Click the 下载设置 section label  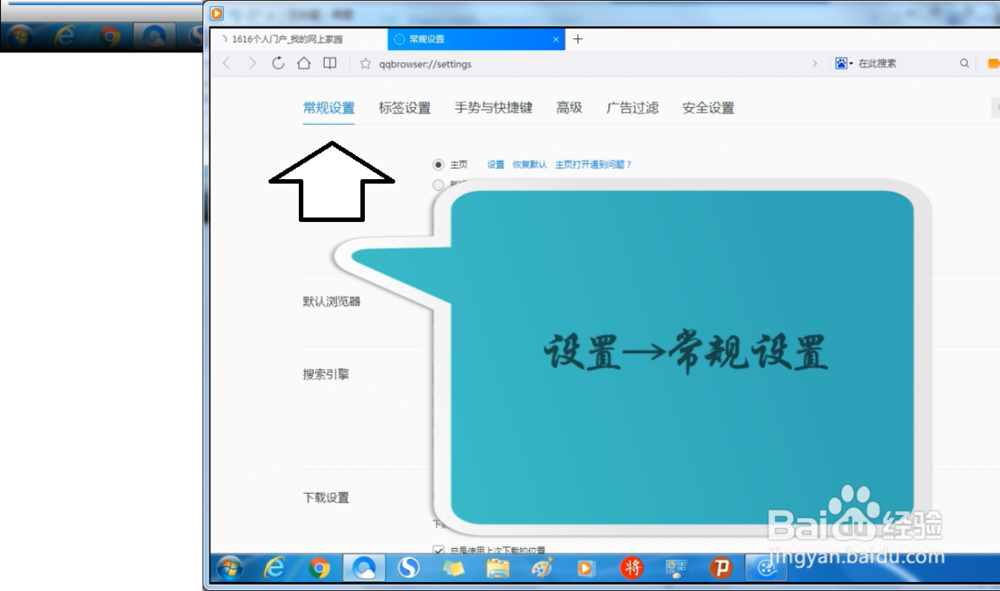326,497
